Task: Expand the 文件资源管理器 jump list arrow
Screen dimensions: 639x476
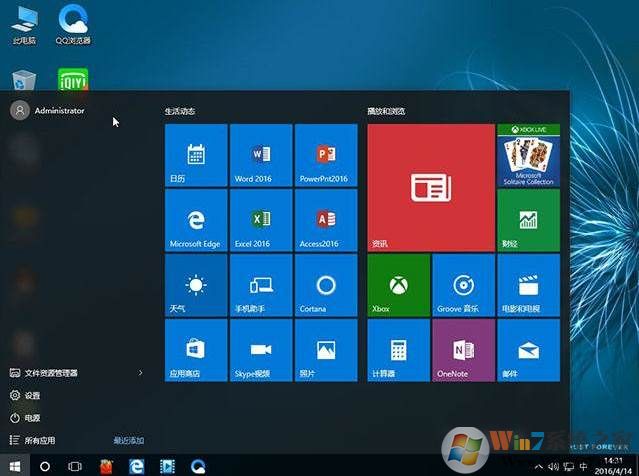Action: click(140, 373)
